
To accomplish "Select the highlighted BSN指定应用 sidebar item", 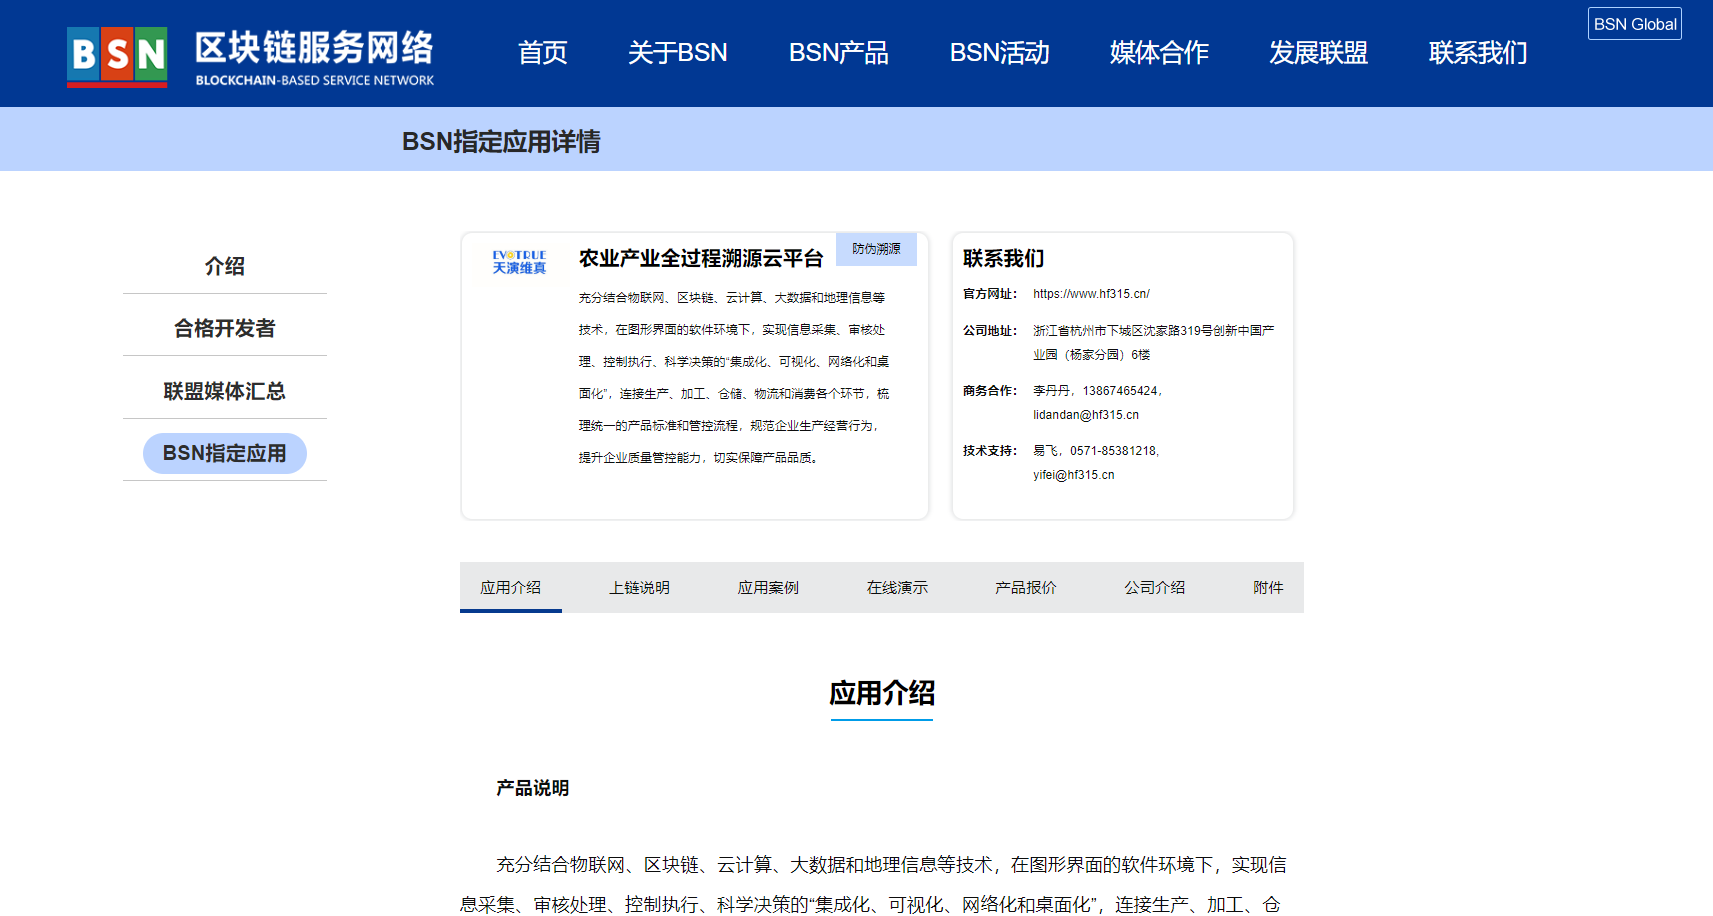I will point(225,453).
